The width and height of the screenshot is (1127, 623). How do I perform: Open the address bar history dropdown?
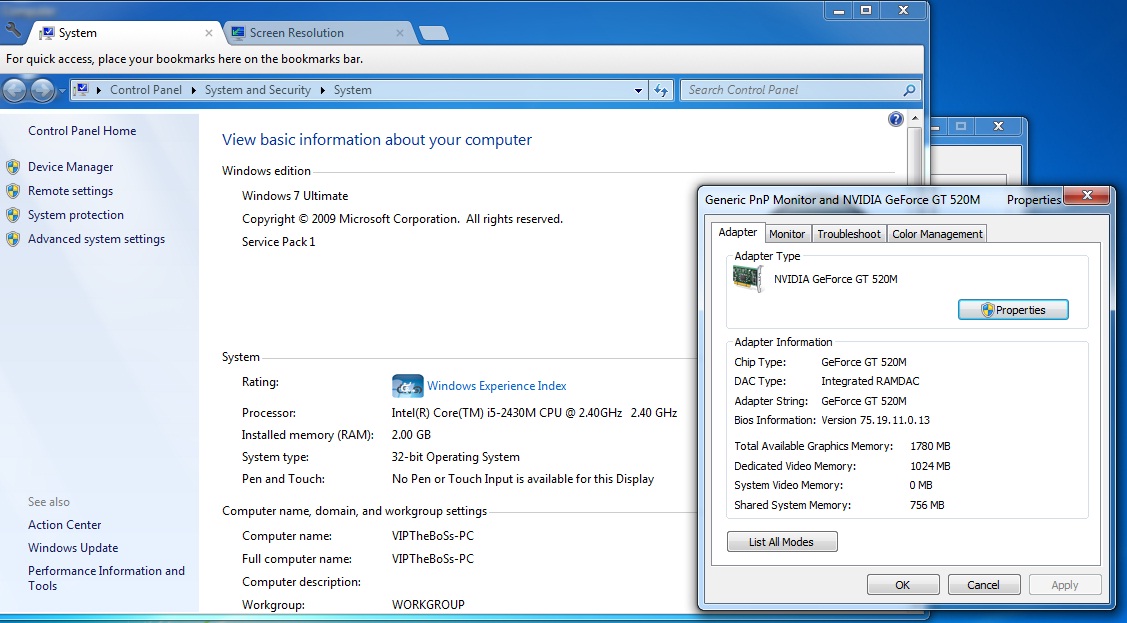638,91
